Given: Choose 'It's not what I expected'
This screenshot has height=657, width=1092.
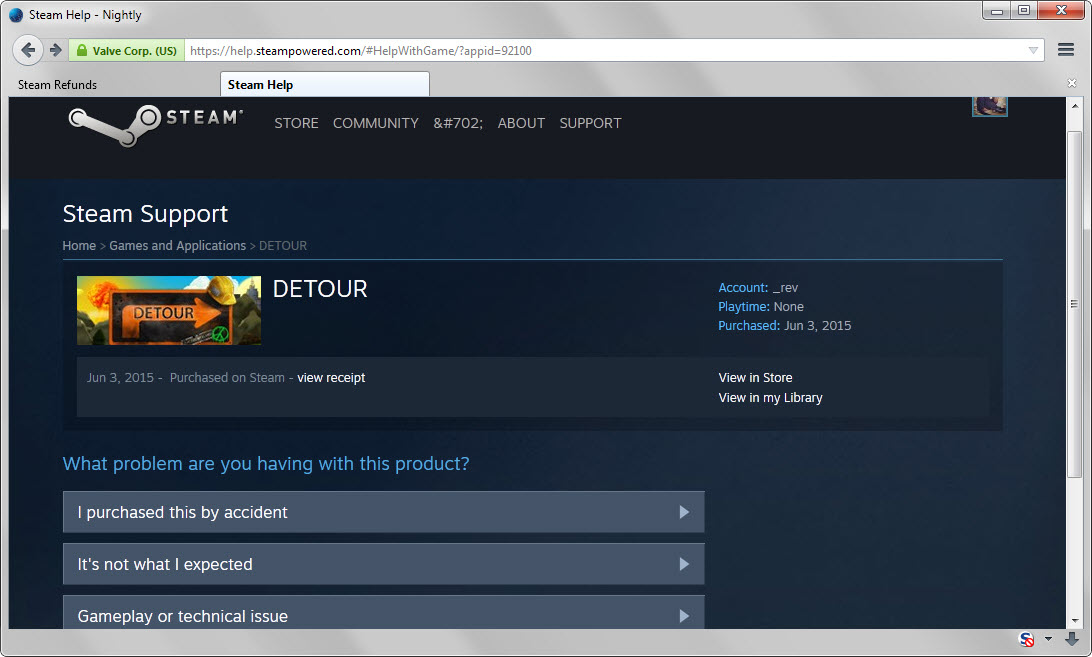Looking at the screenshot, I should tap(384, 564).
